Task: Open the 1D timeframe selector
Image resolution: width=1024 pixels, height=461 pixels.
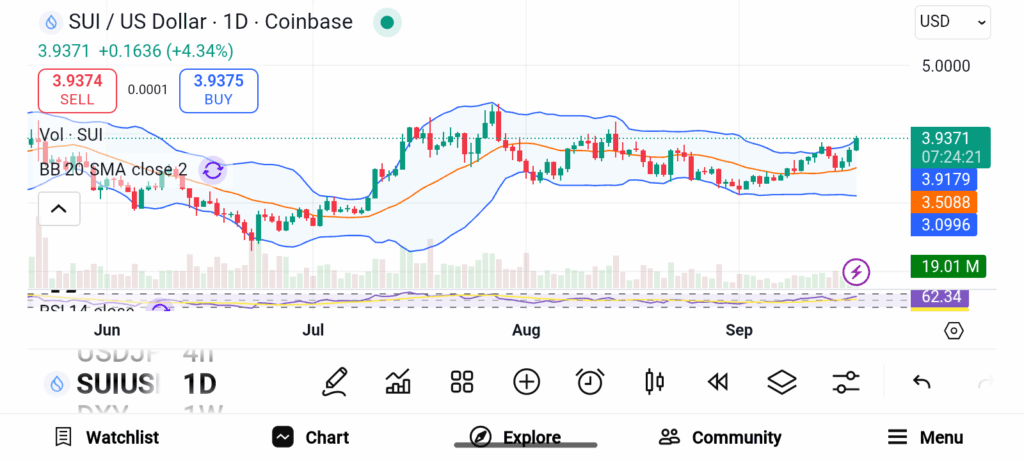Action: (200, 383)
